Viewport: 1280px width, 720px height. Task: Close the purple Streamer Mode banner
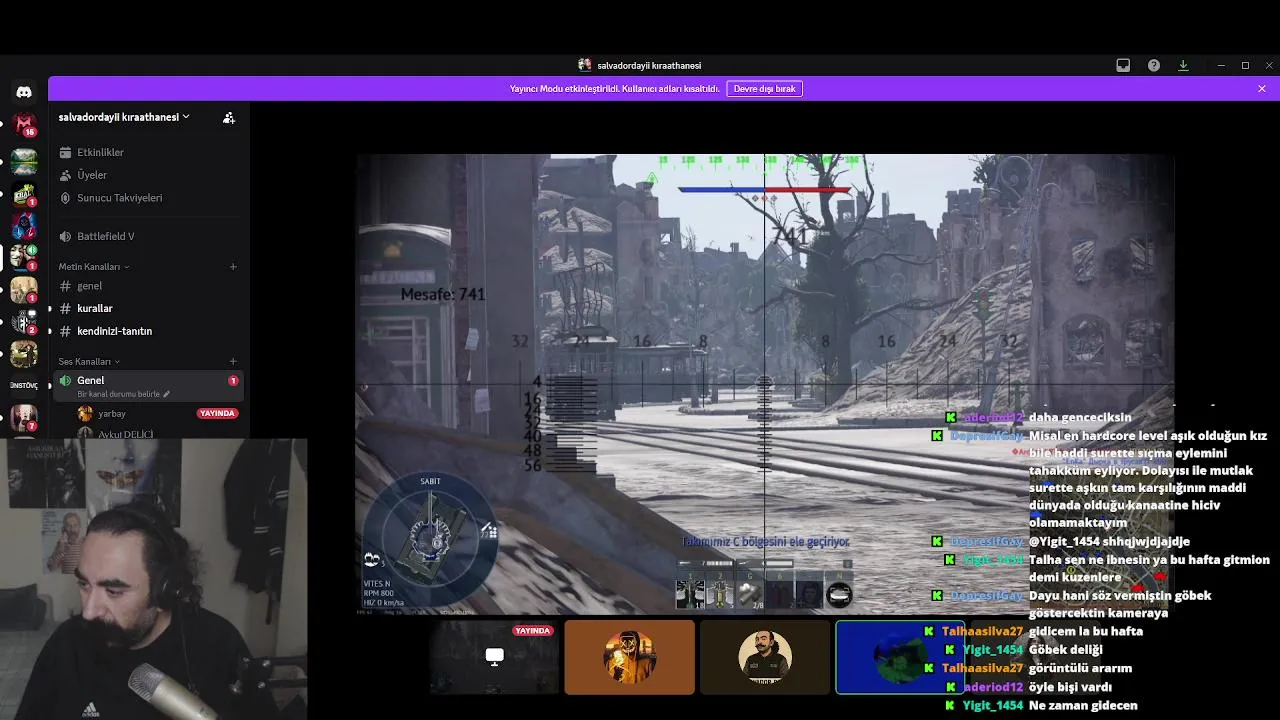click(x=1262, y=89)
